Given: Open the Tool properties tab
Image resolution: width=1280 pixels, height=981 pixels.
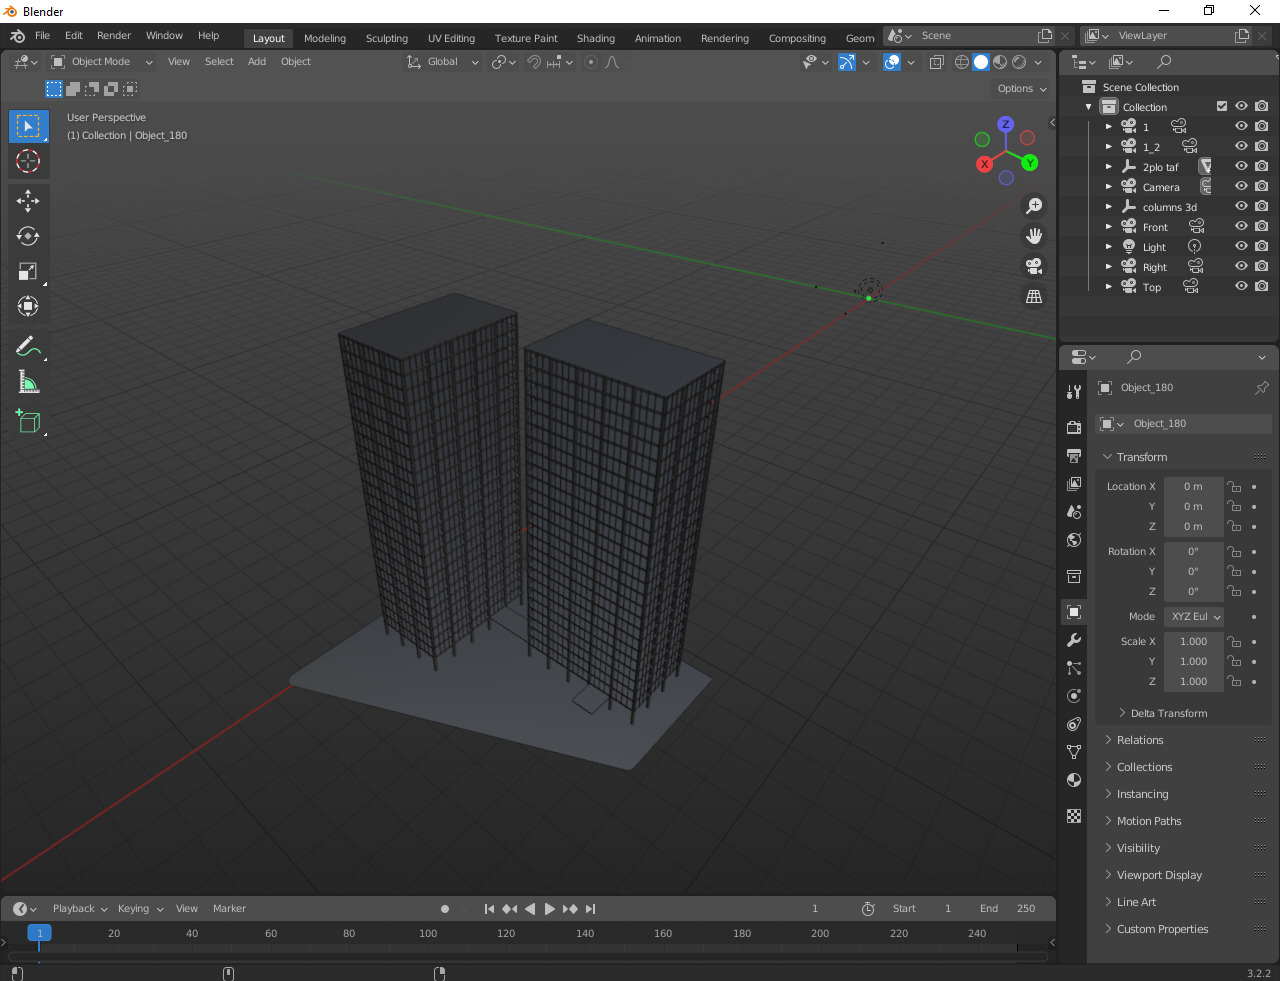Looking at the screenshot, I should click(1074, 392).
